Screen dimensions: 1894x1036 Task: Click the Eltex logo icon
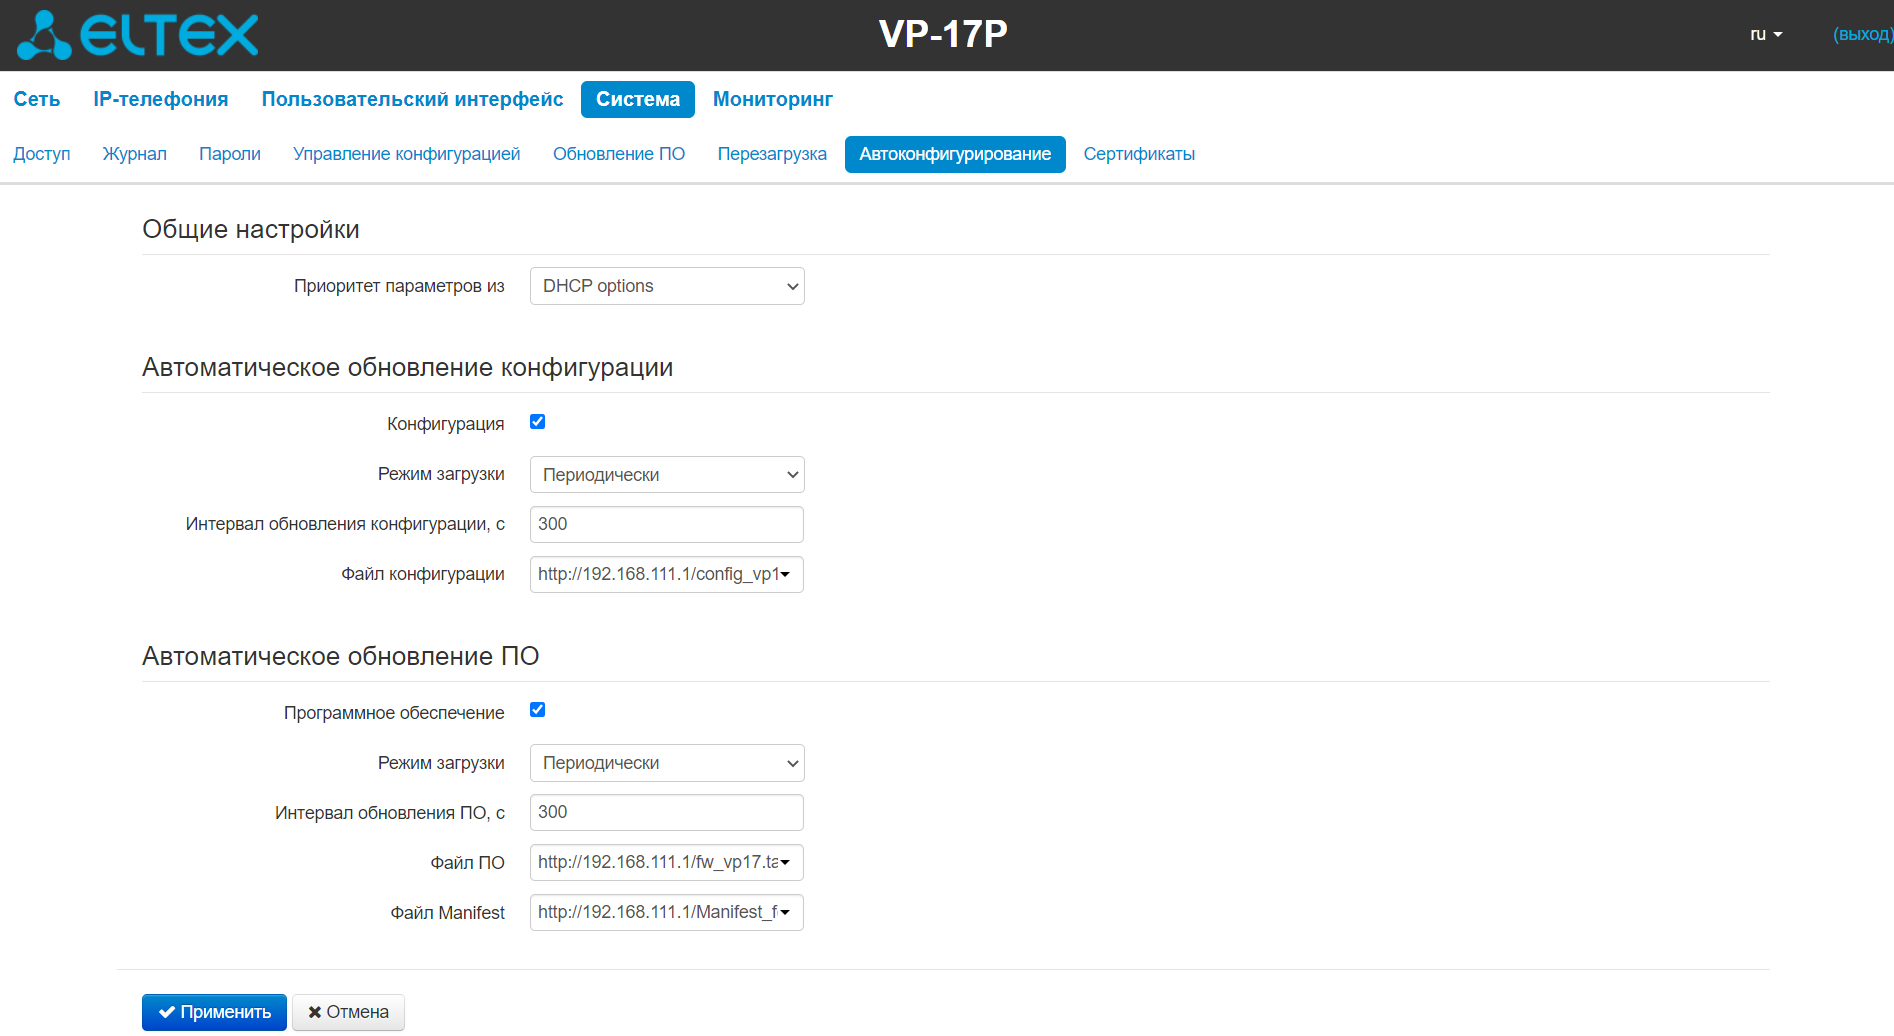tap(44, 35)
